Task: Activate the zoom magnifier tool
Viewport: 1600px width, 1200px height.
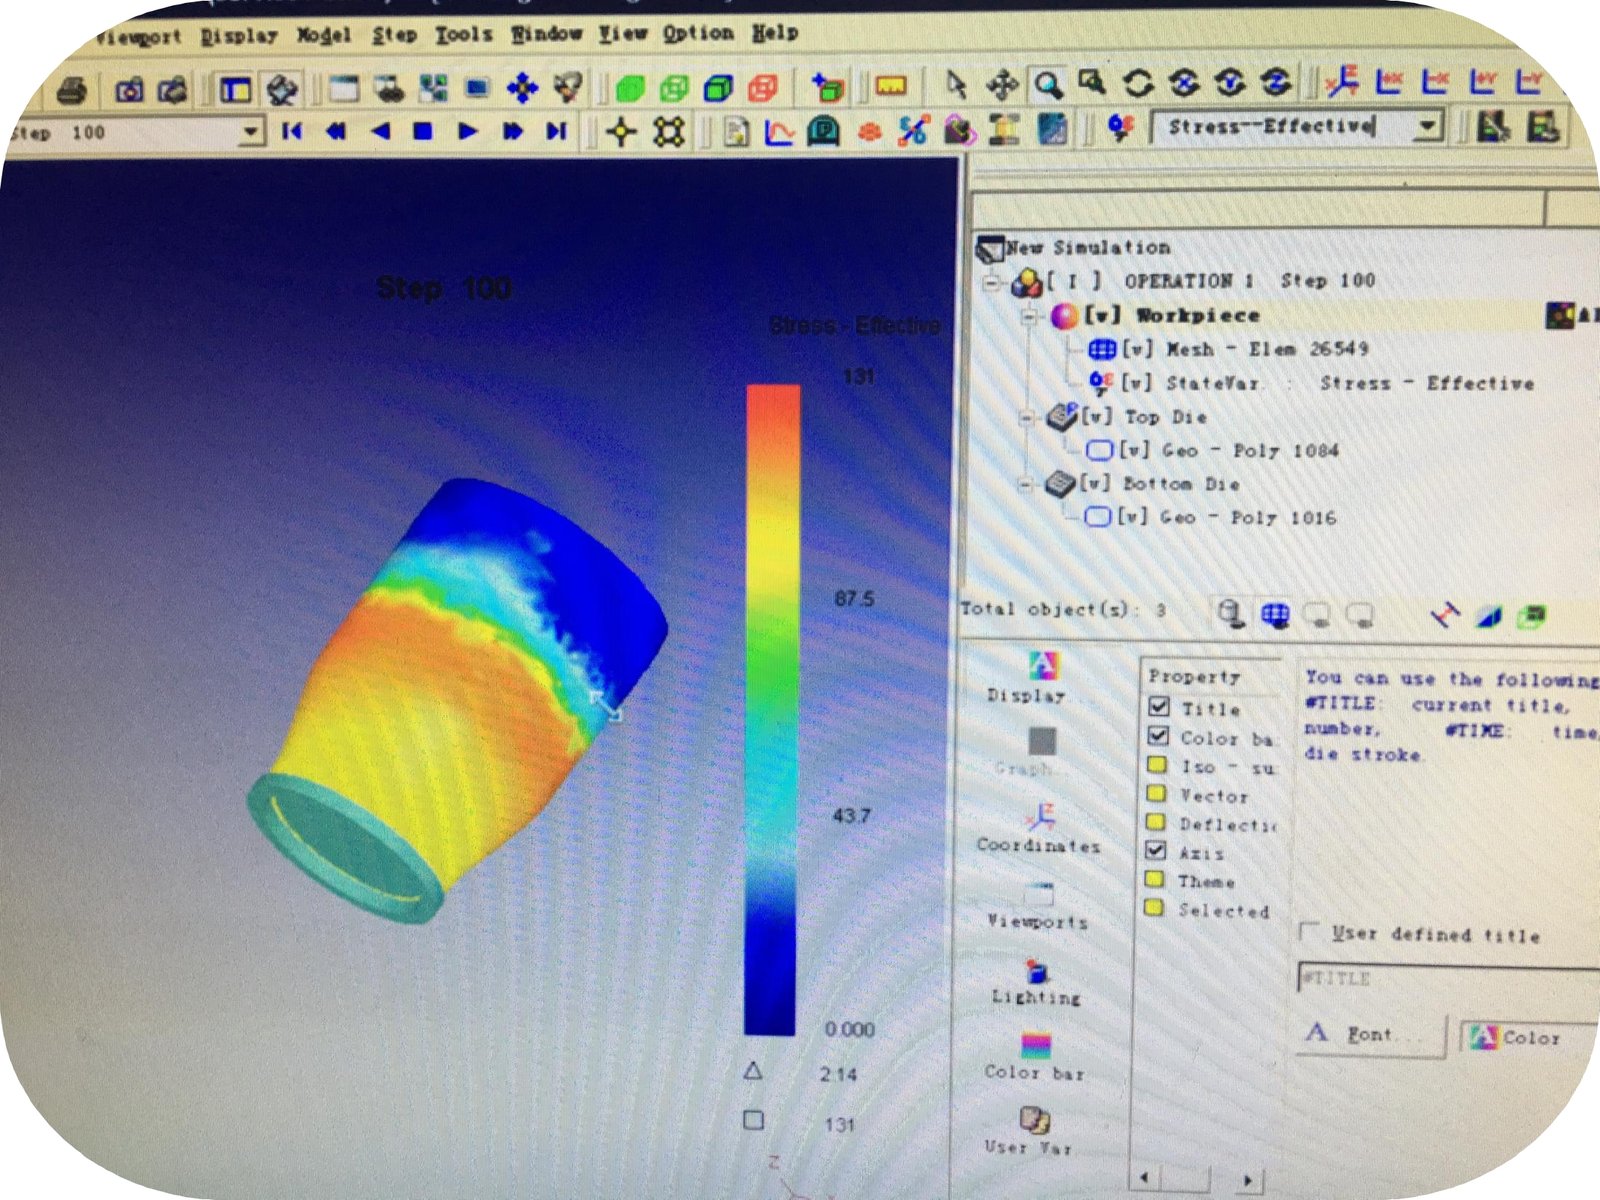Action: tap(1048, 84)
